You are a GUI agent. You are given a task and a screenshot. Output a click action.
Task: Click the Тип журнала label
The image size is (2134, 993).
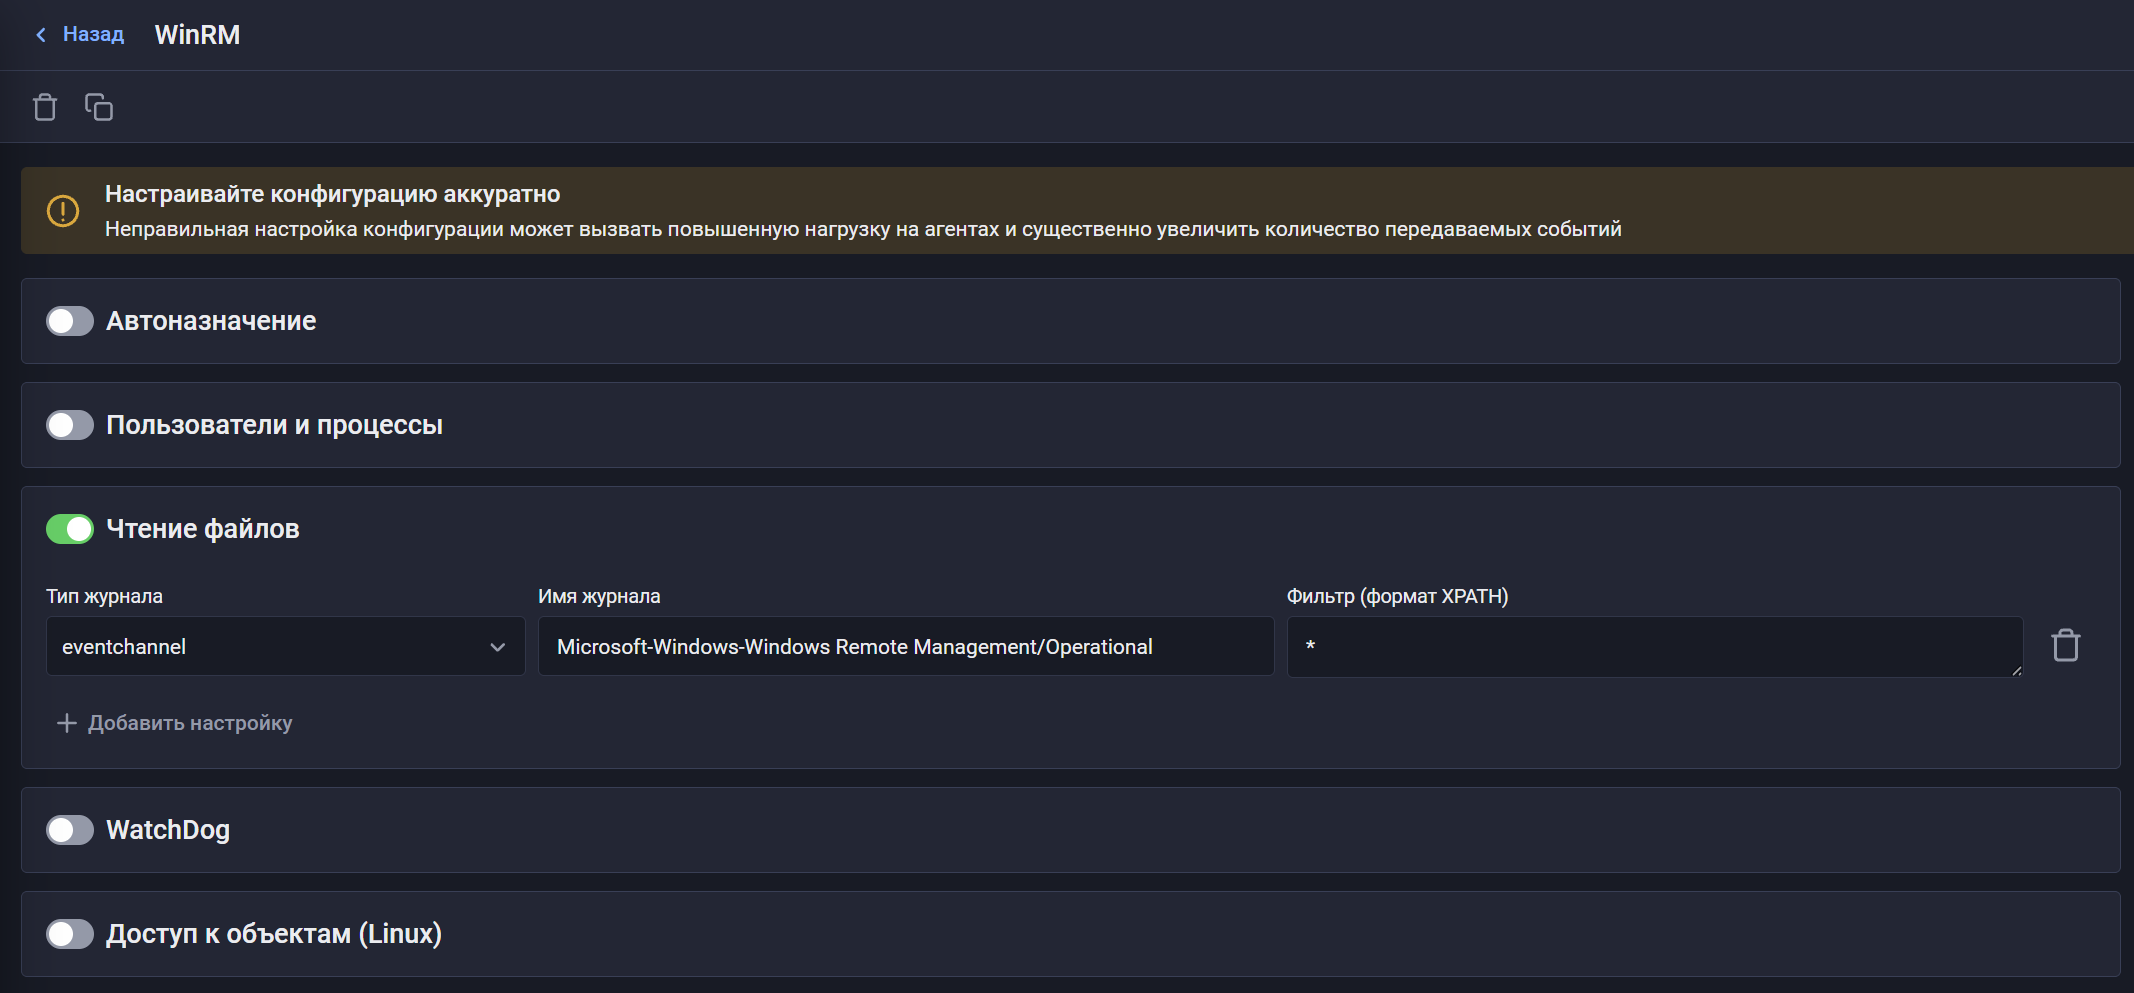[104, 596]
